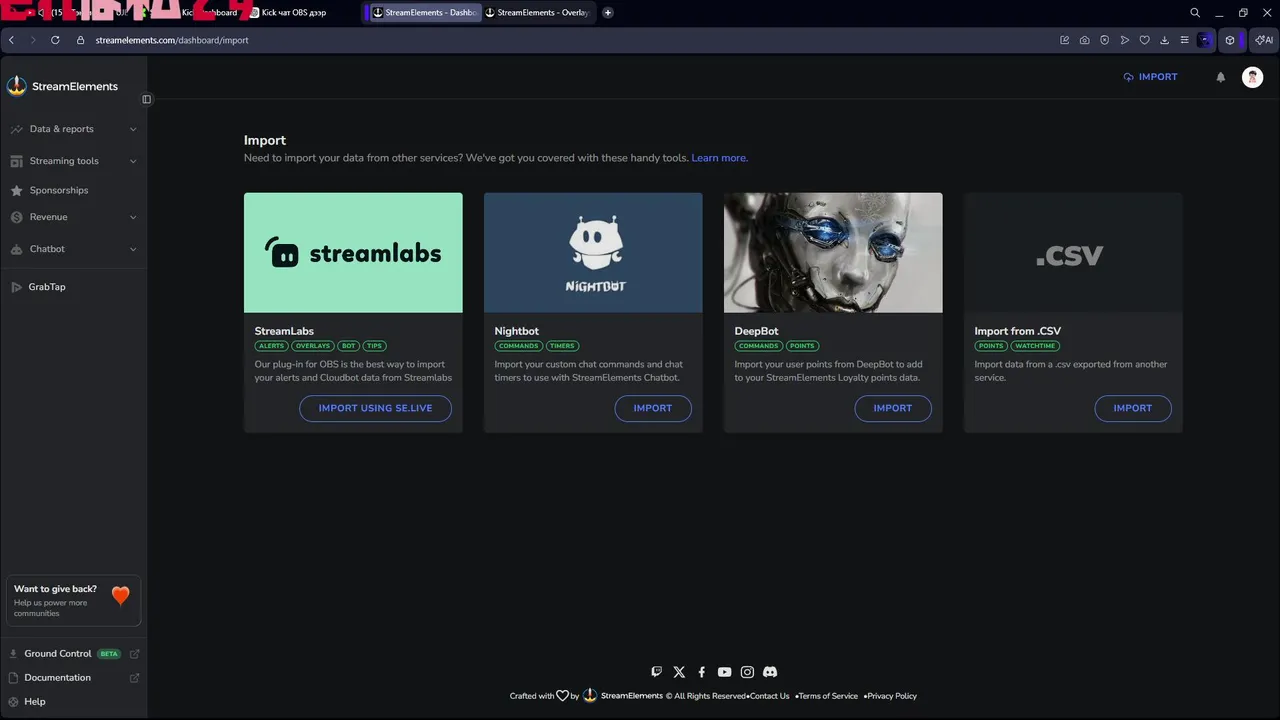Open StreamElements Twitch page from footer
1280x720 pixels.
656,672
